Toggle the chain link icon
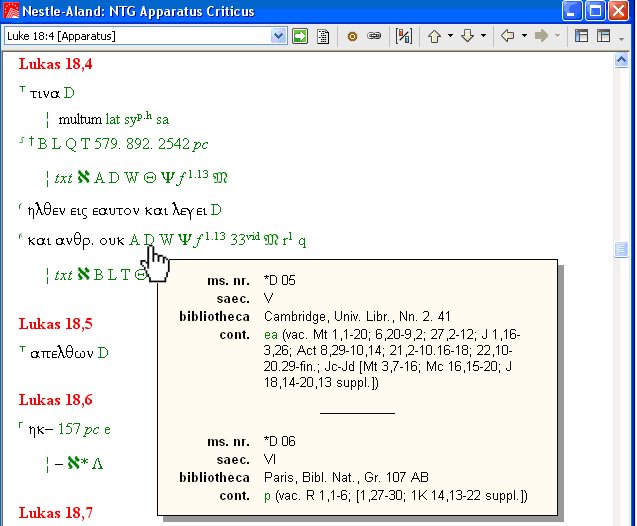This screenshot has height=526, width=637. coord(374,36)
